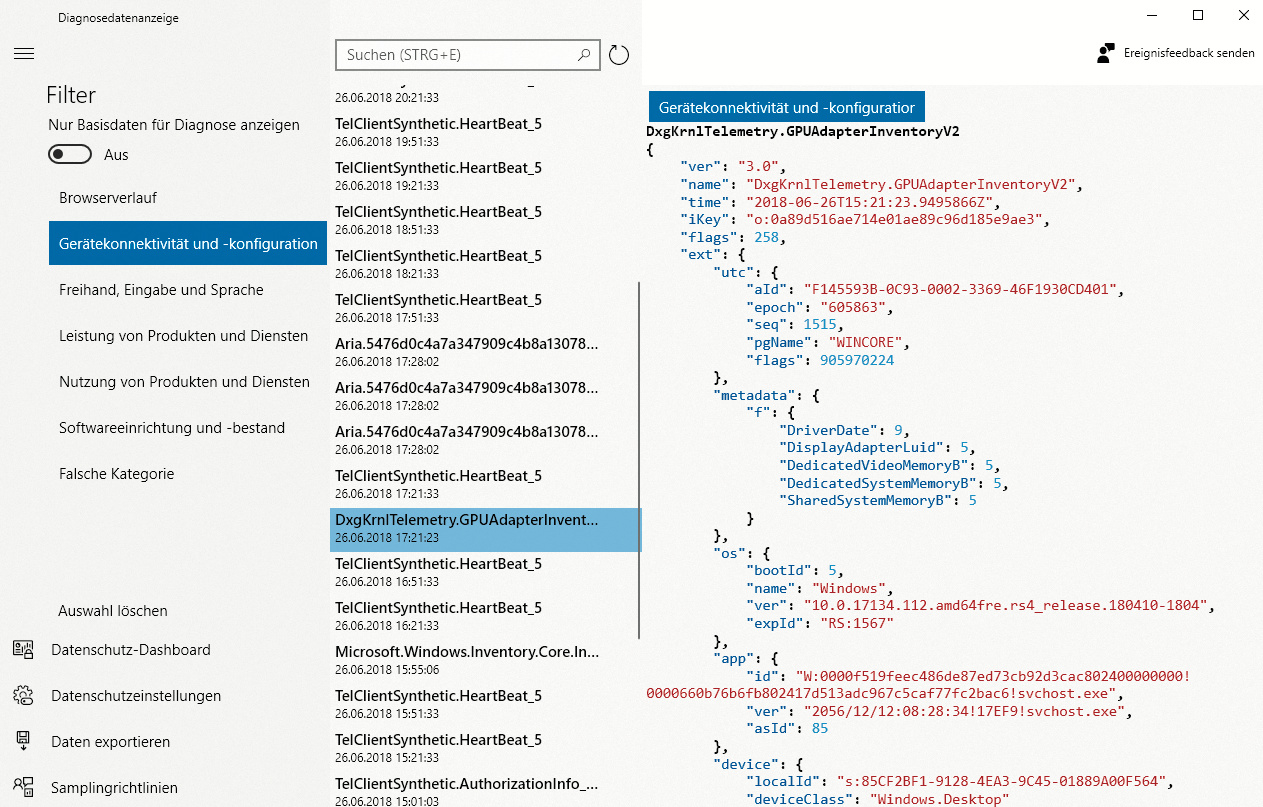Select Softwareeinrichtung und -bestand filter
Viewport: 1263px width, 807px height.
172,428
